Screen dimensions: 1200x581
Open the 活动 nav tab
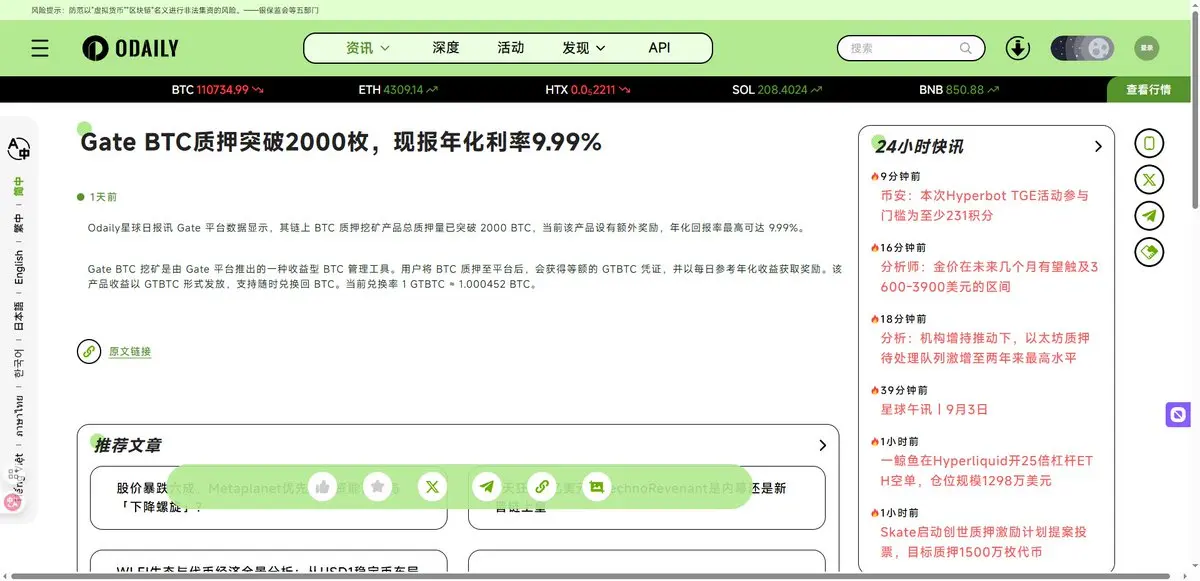coord(511,48)
